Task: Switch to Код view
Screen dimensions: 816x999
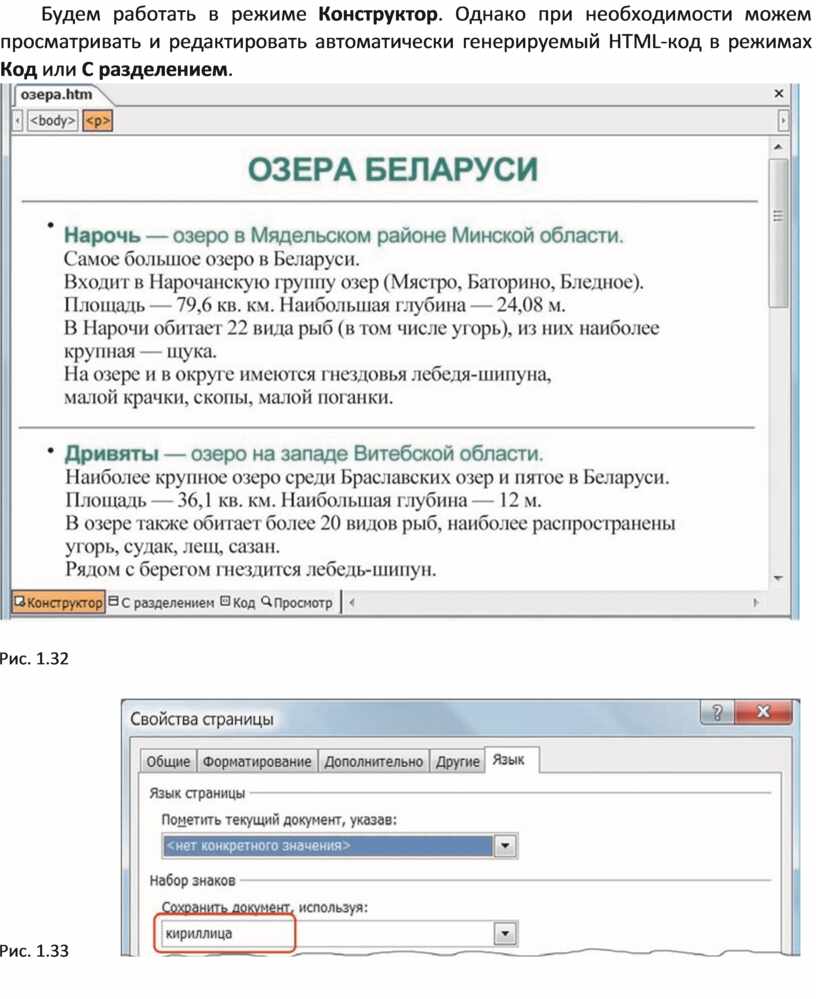Action: (238, 602)
